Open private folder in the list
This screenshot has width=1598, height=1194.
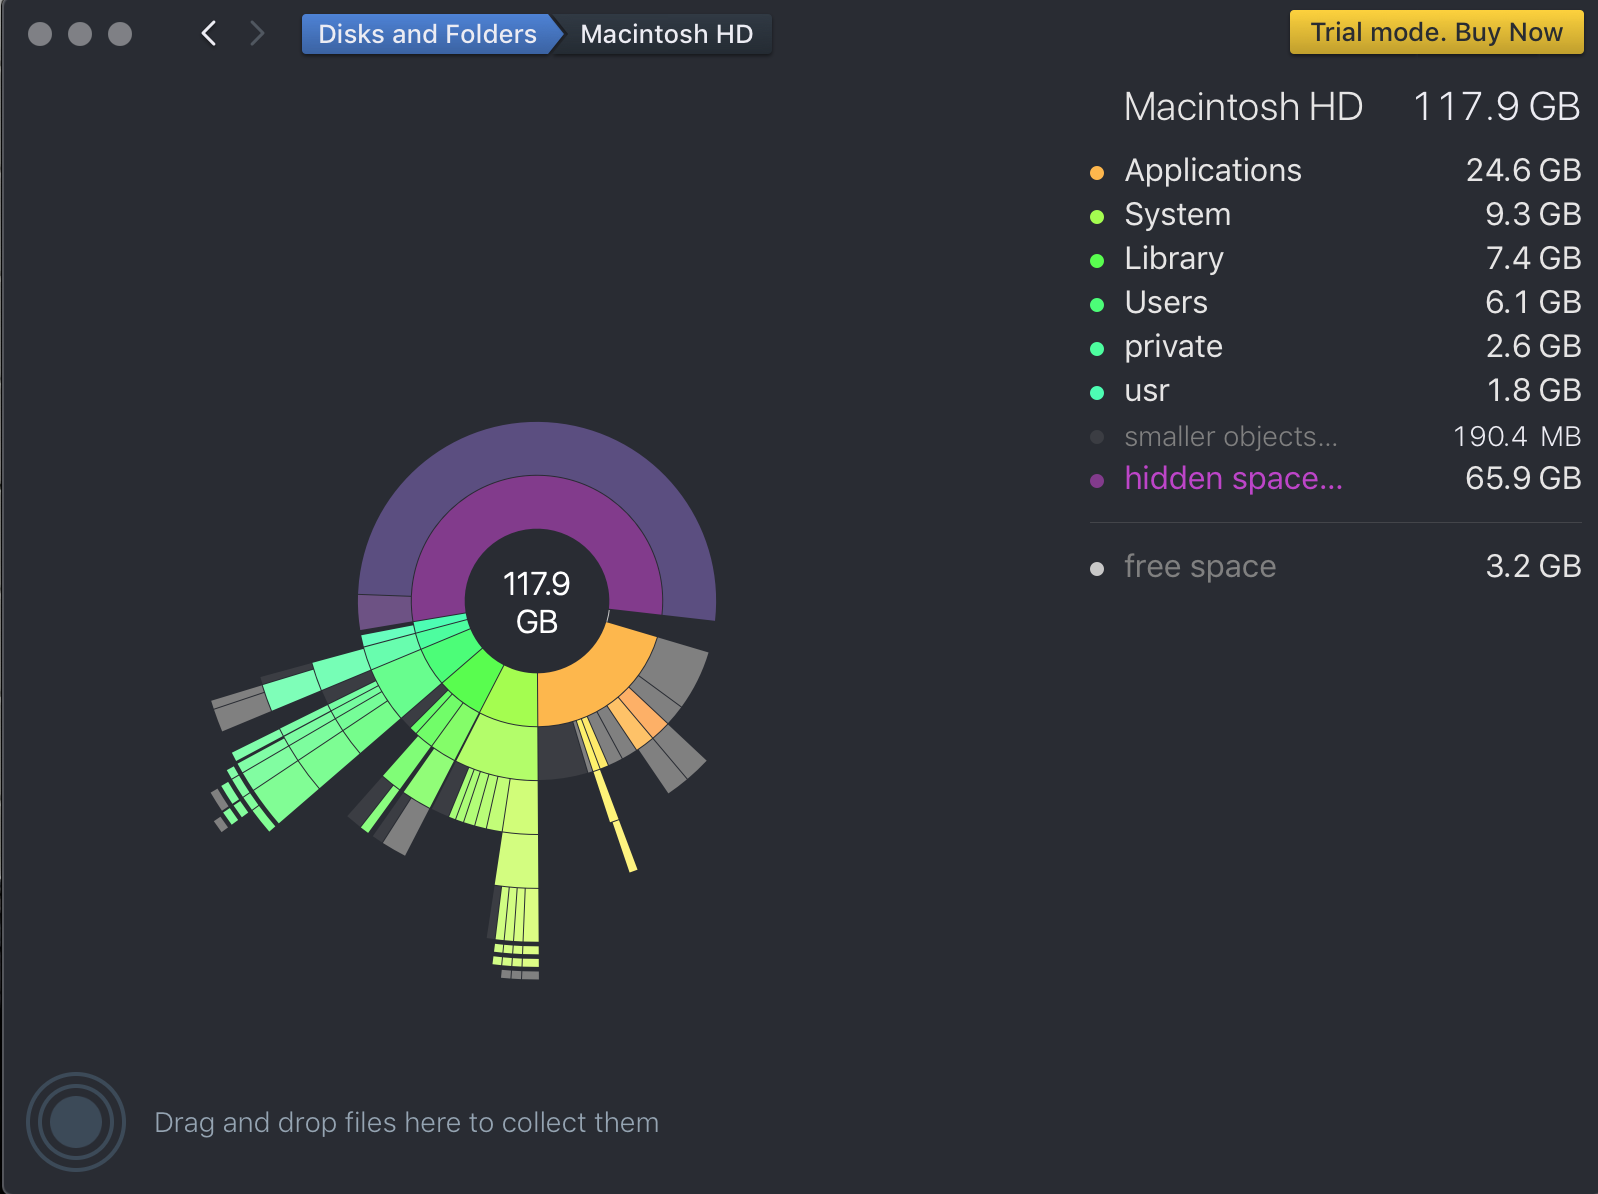pyautogui.click(x=1335, y=346)
